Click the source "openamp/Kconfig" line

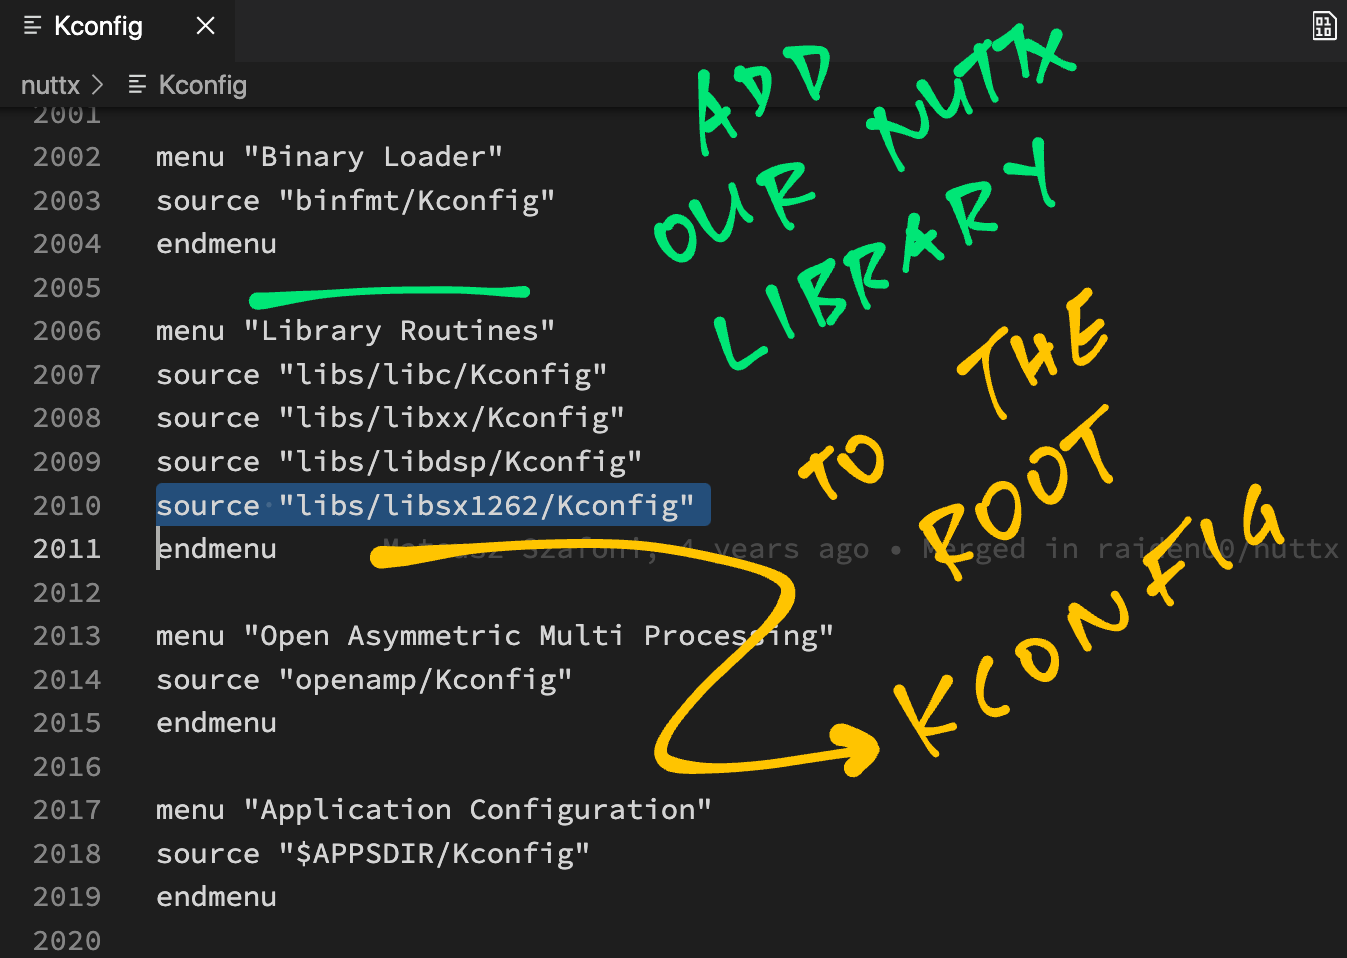(x=364, y=680)
